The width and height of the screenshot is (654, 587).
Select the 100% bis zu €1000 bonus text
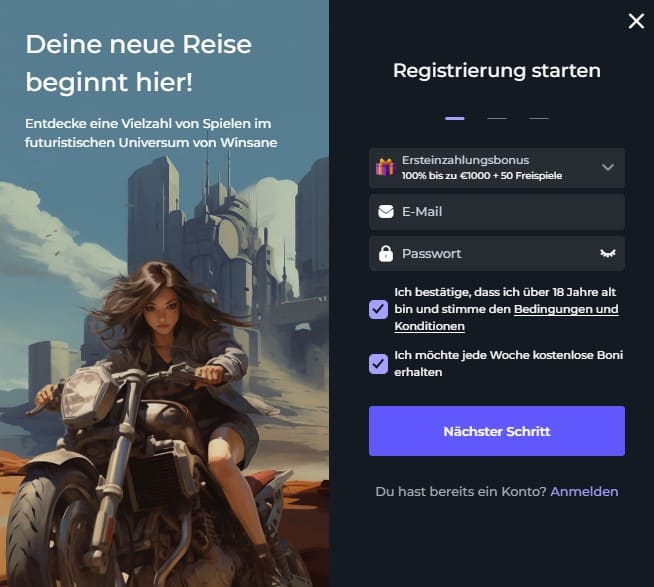click(482, 176)
